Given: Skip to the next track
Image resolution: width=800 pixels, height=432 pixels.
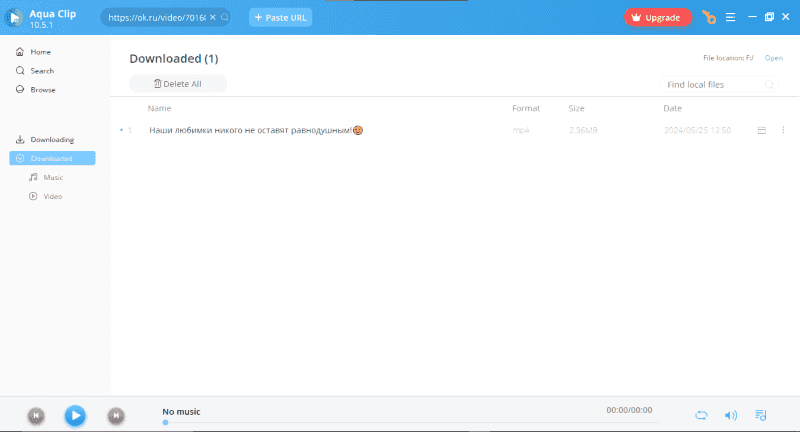Looking at the screenshot, I should pyautogui.click(x=116, y=415).
